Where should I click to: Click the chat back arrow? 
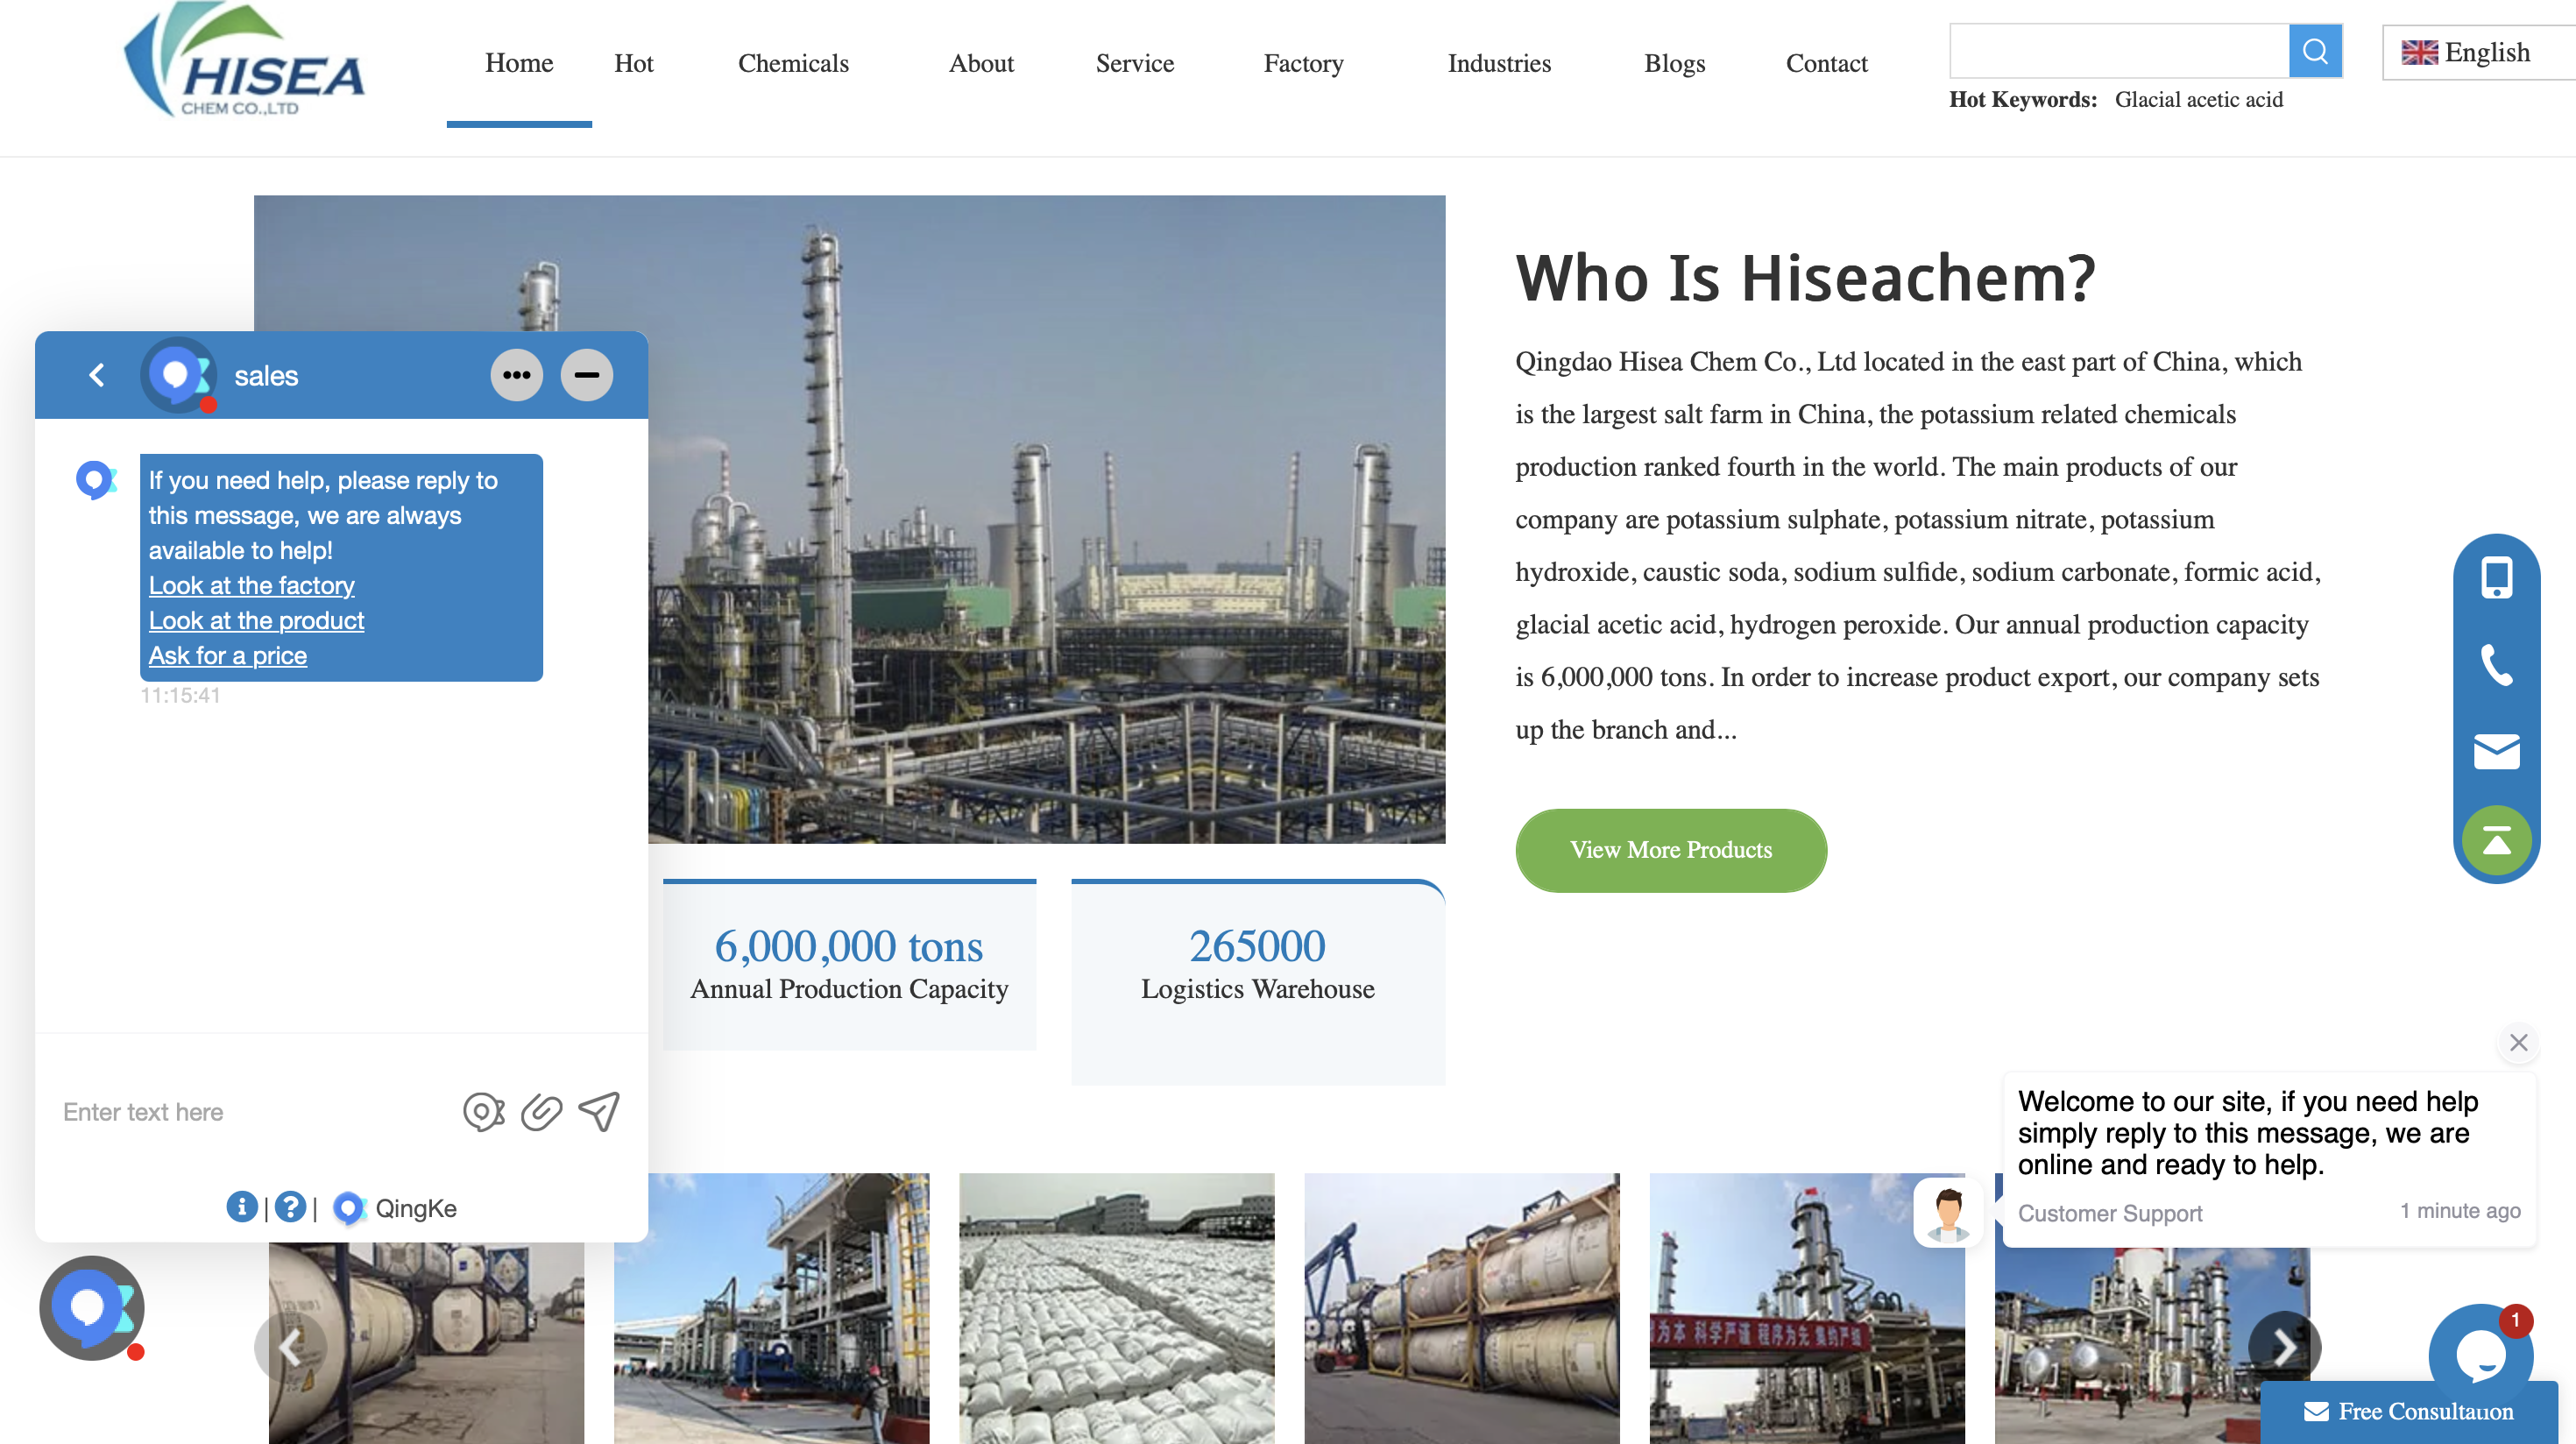(x=96, y=375)
